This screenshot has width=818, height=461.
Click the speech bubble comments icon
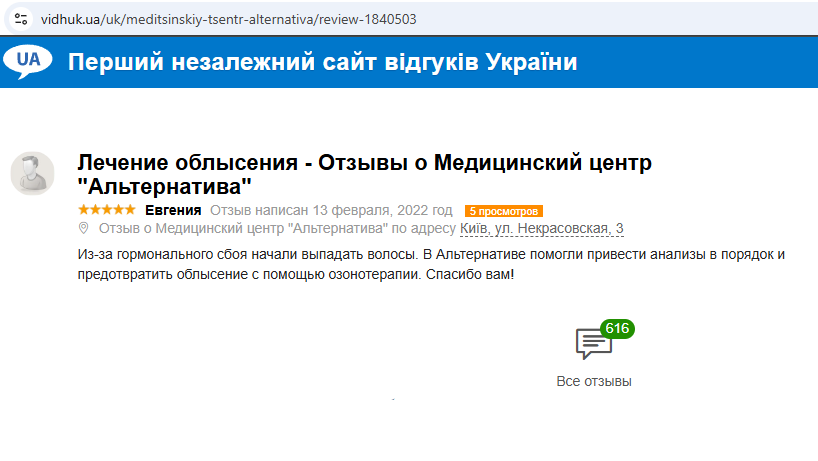point(593,344)
